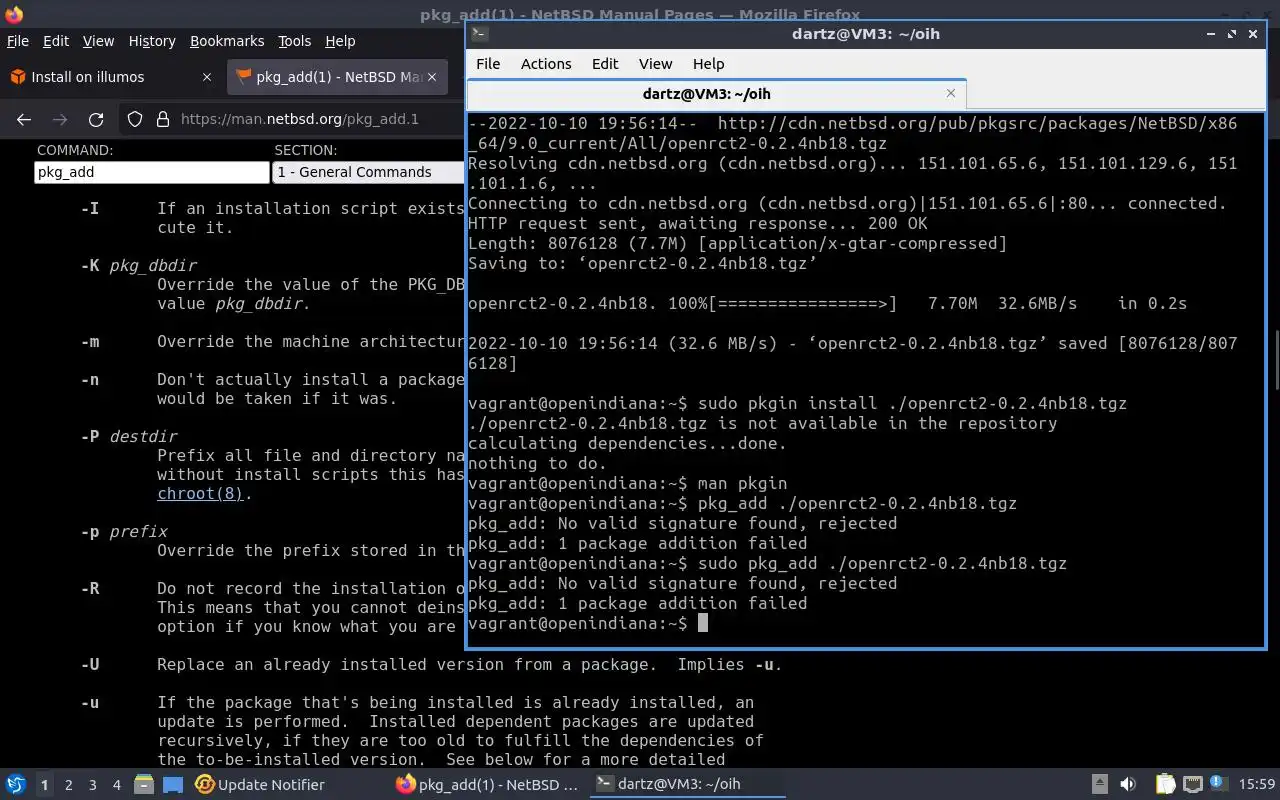Viewport: 1280px width, 800px height.
Task: Open Firefox File menu
Action: [x=18, y=41]
